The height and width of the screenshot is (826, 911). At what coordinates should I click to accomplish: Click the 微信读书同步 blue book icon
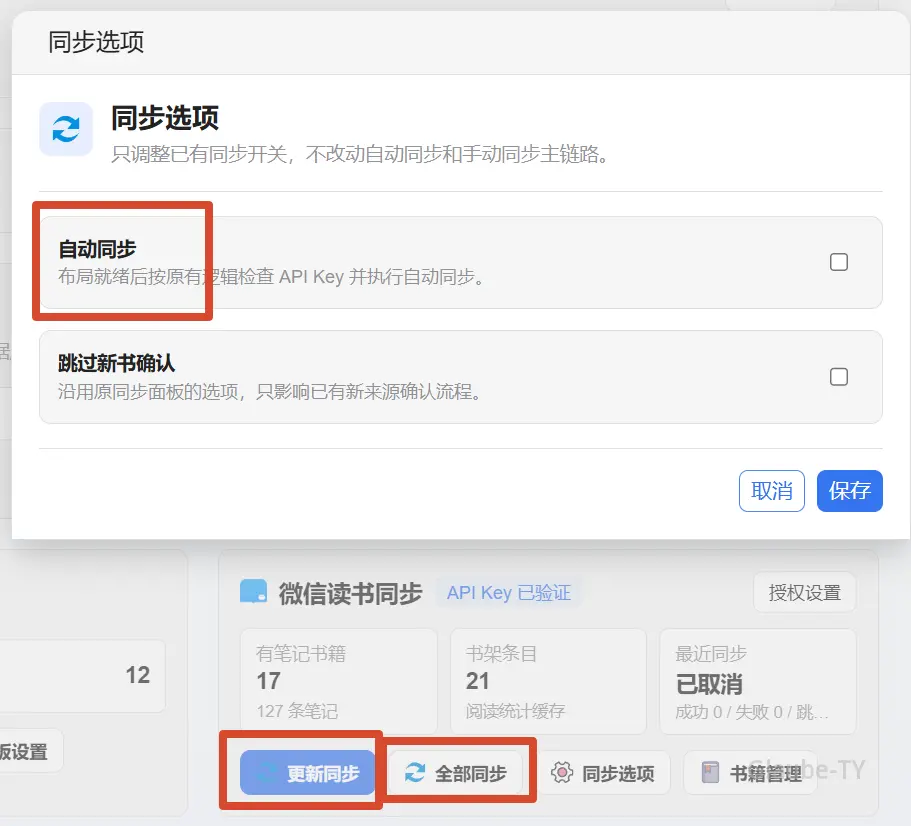pyautogui.click(x=254, y=591)
